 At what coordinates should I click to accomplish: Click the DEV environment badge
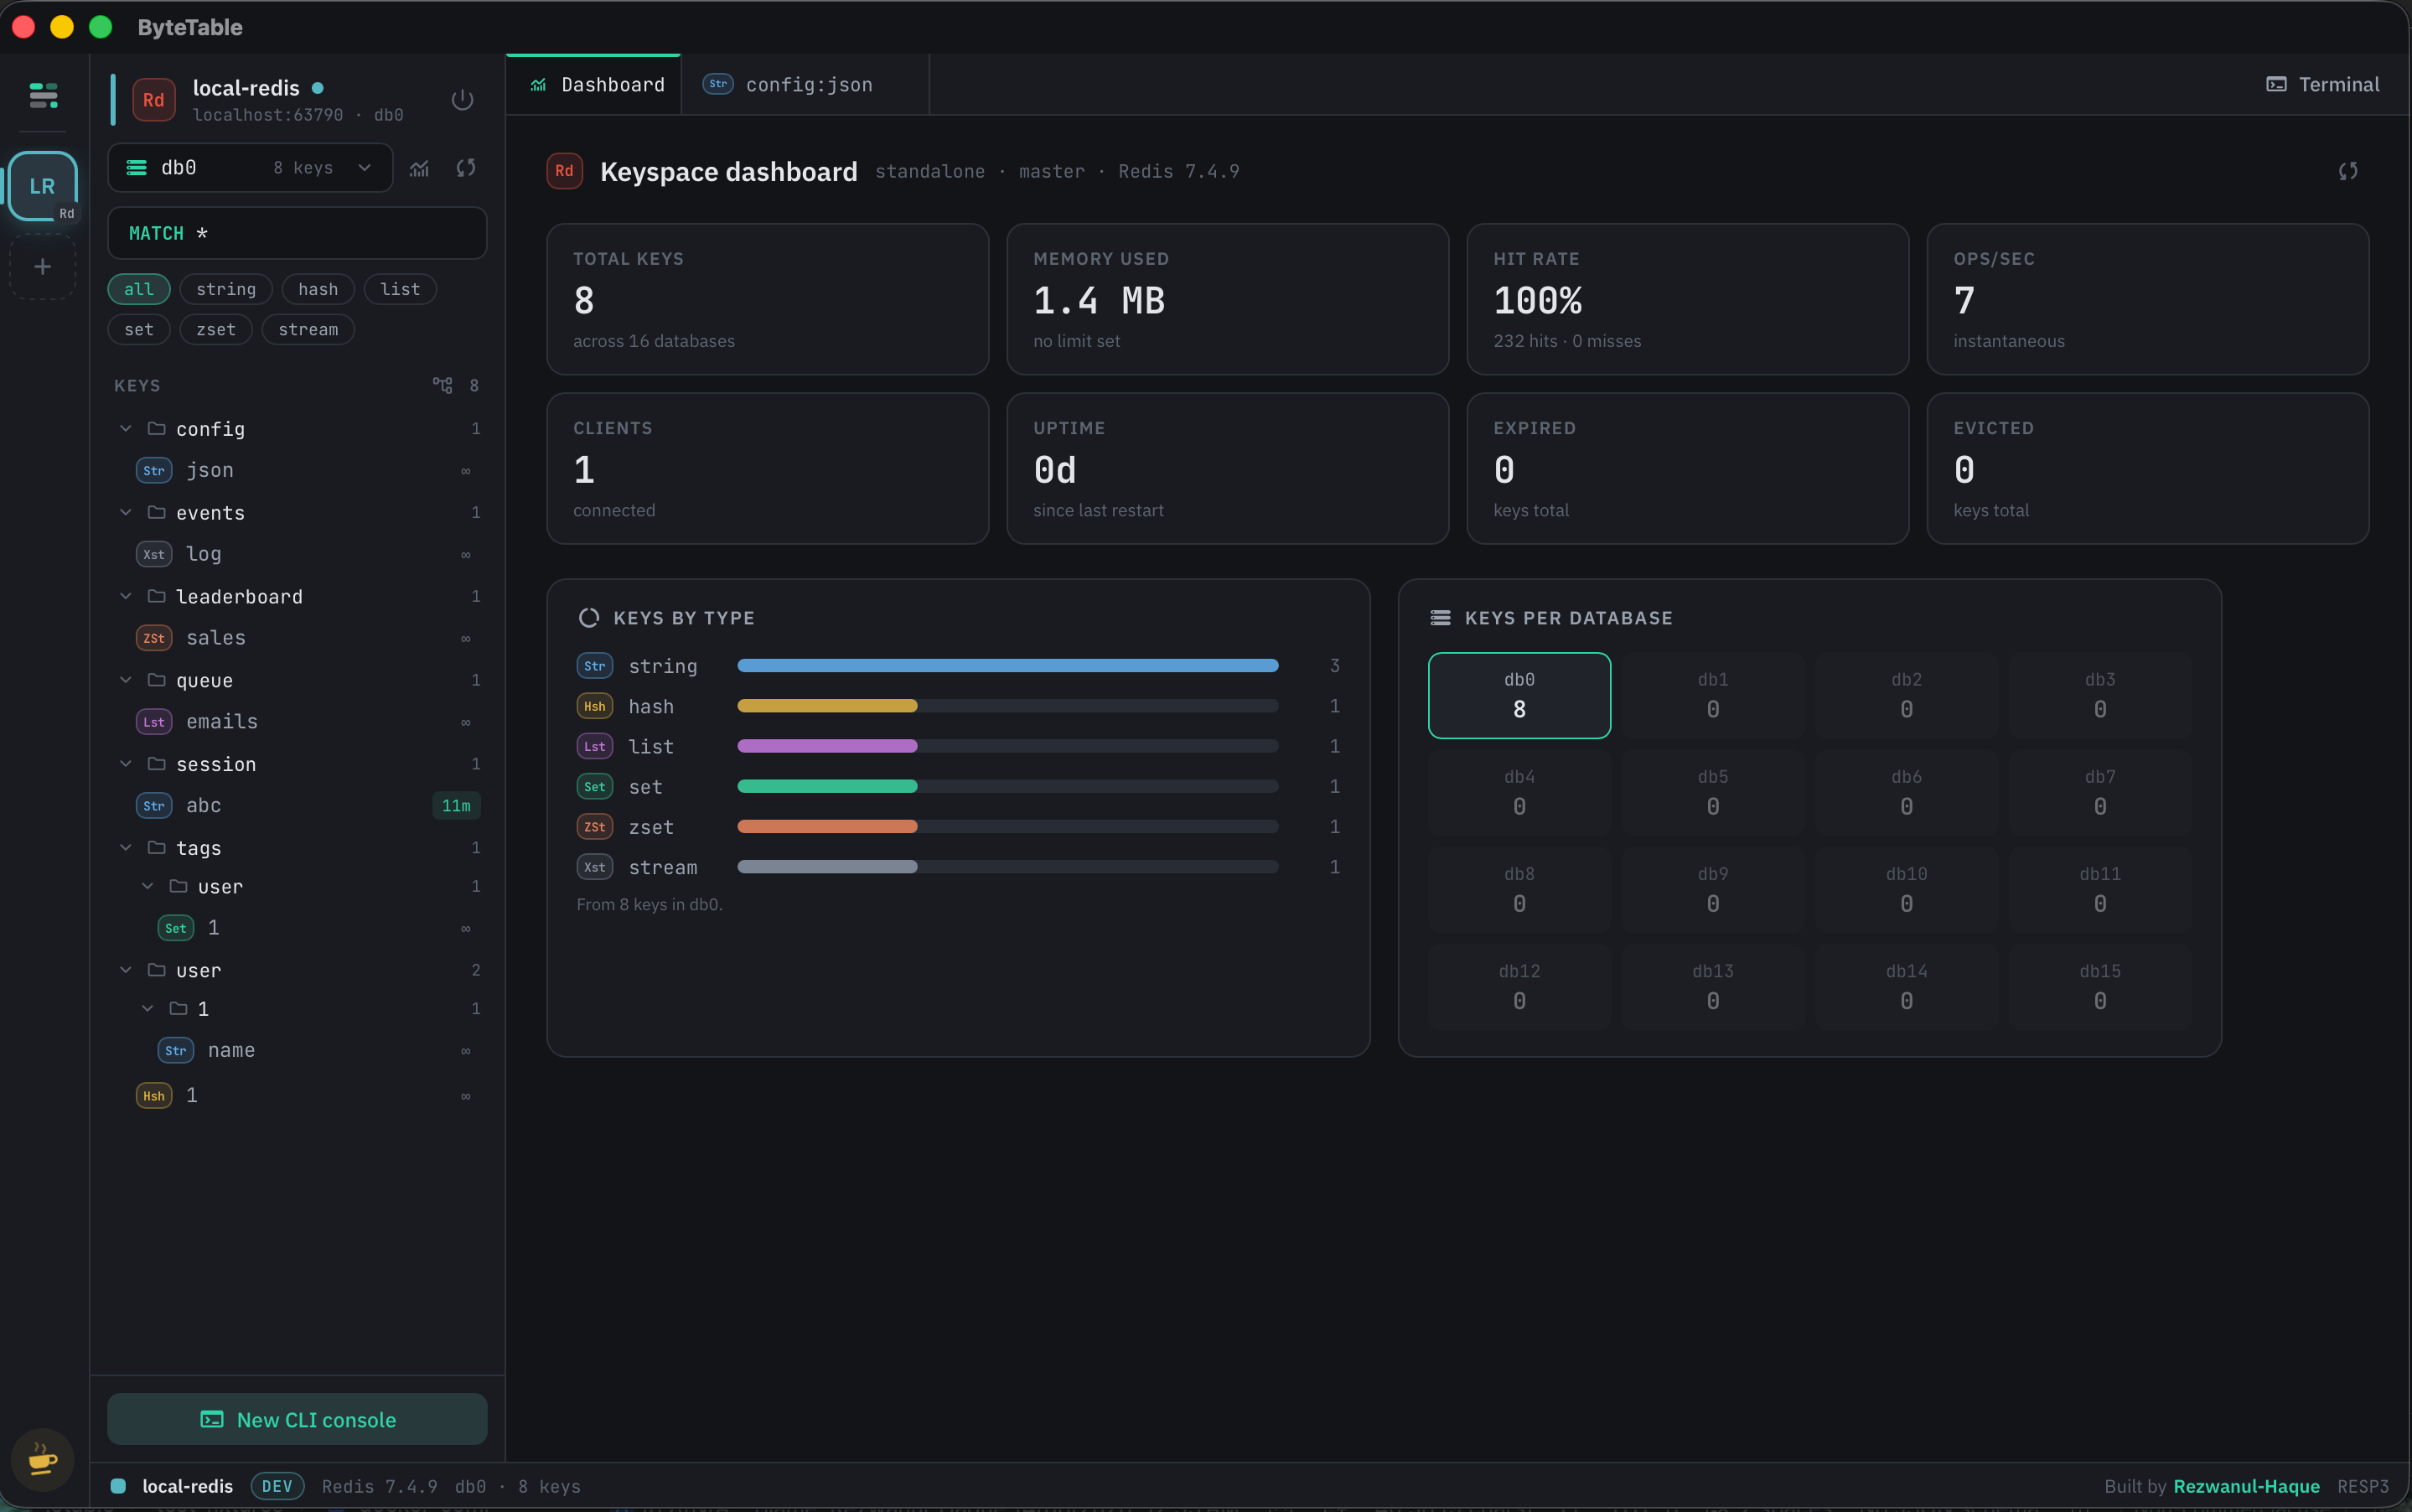277,1486
